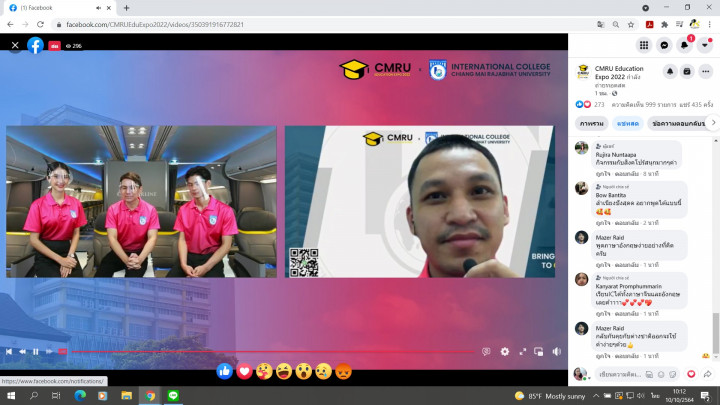Open File Explorer from the taskbar
The image size is (720, 405).
(126, 395)
